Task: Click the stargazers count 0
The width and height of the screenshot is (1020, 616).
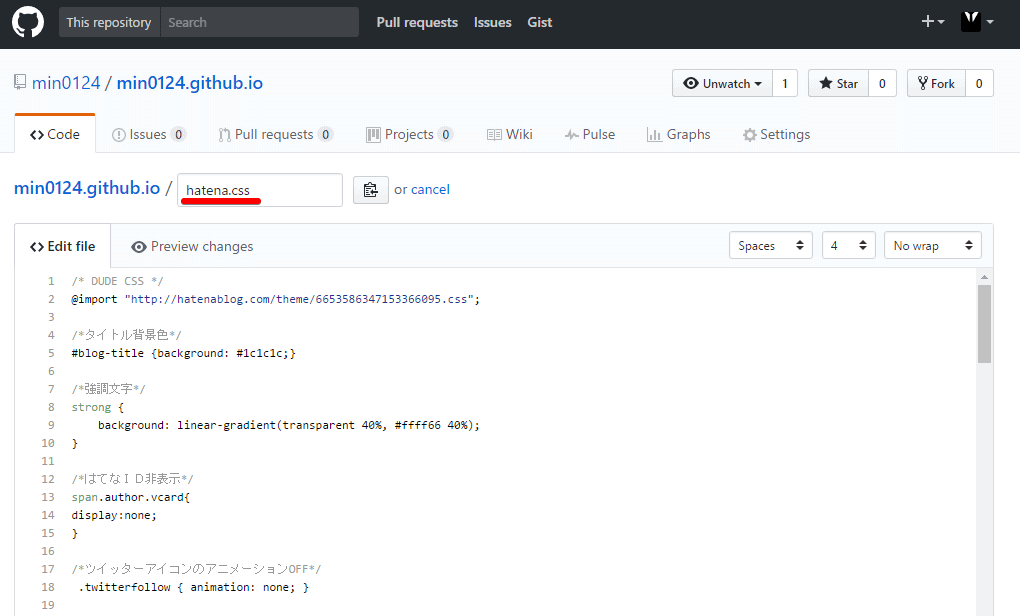Action: [x=882, y=83]
